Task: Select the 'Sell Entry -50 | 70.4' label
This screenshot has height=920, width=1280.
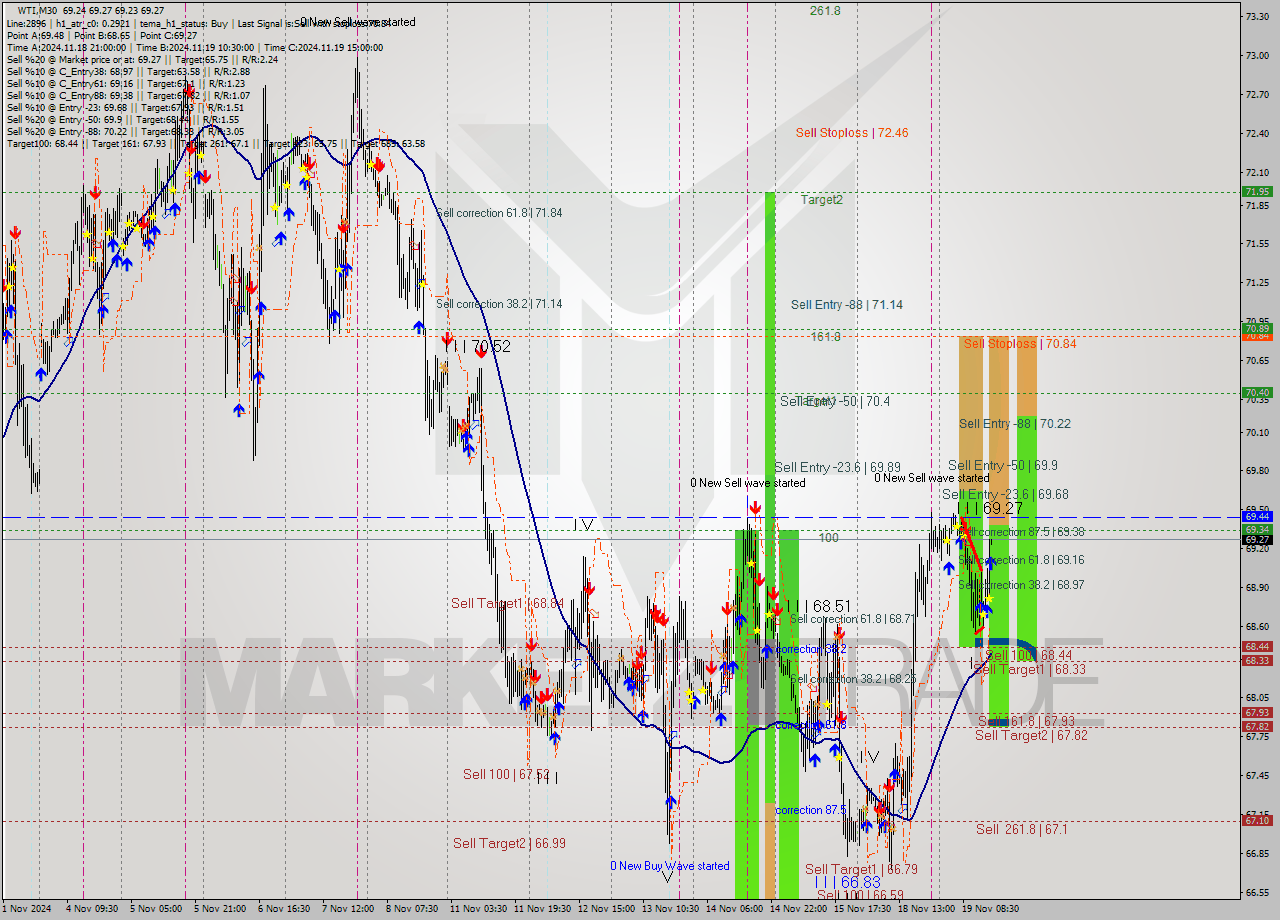Action: [x=835, y=401]
